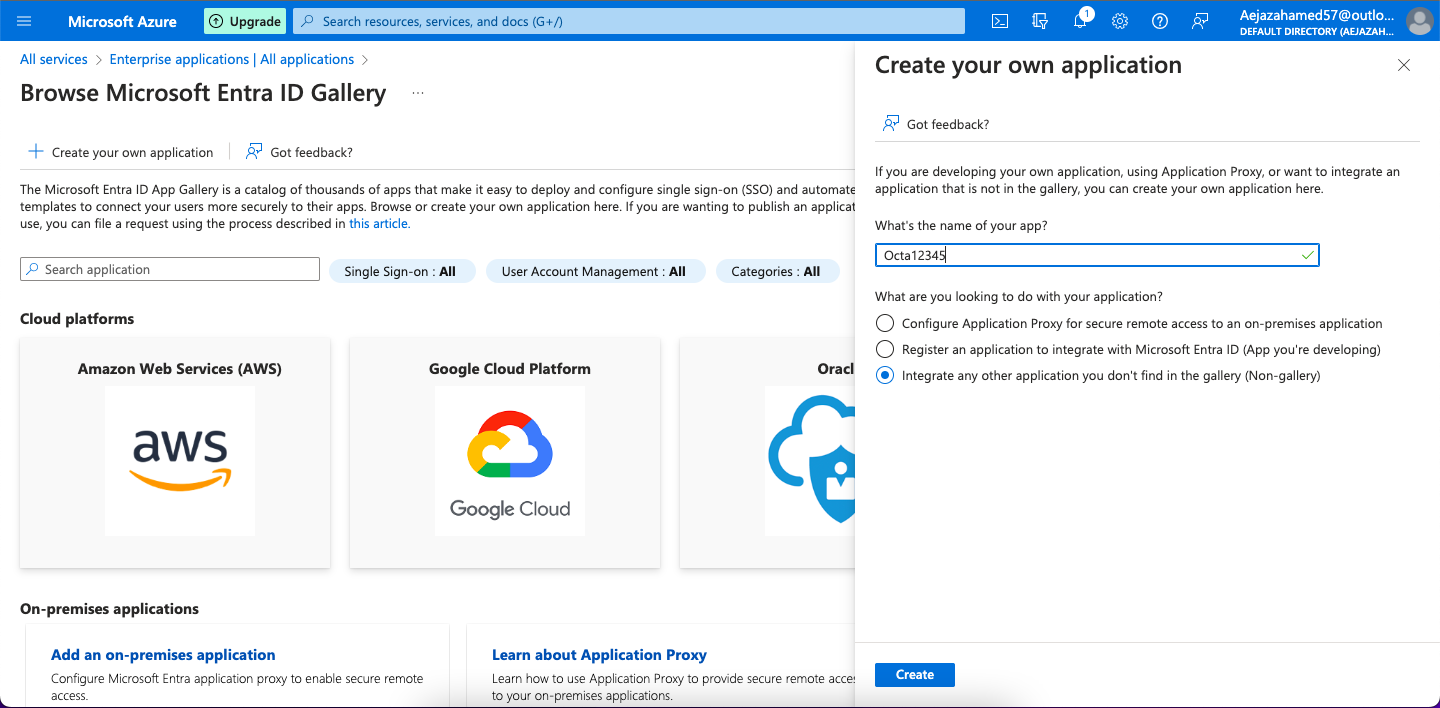Select the Non-gallery integration radio option

[x=885, y=375]
